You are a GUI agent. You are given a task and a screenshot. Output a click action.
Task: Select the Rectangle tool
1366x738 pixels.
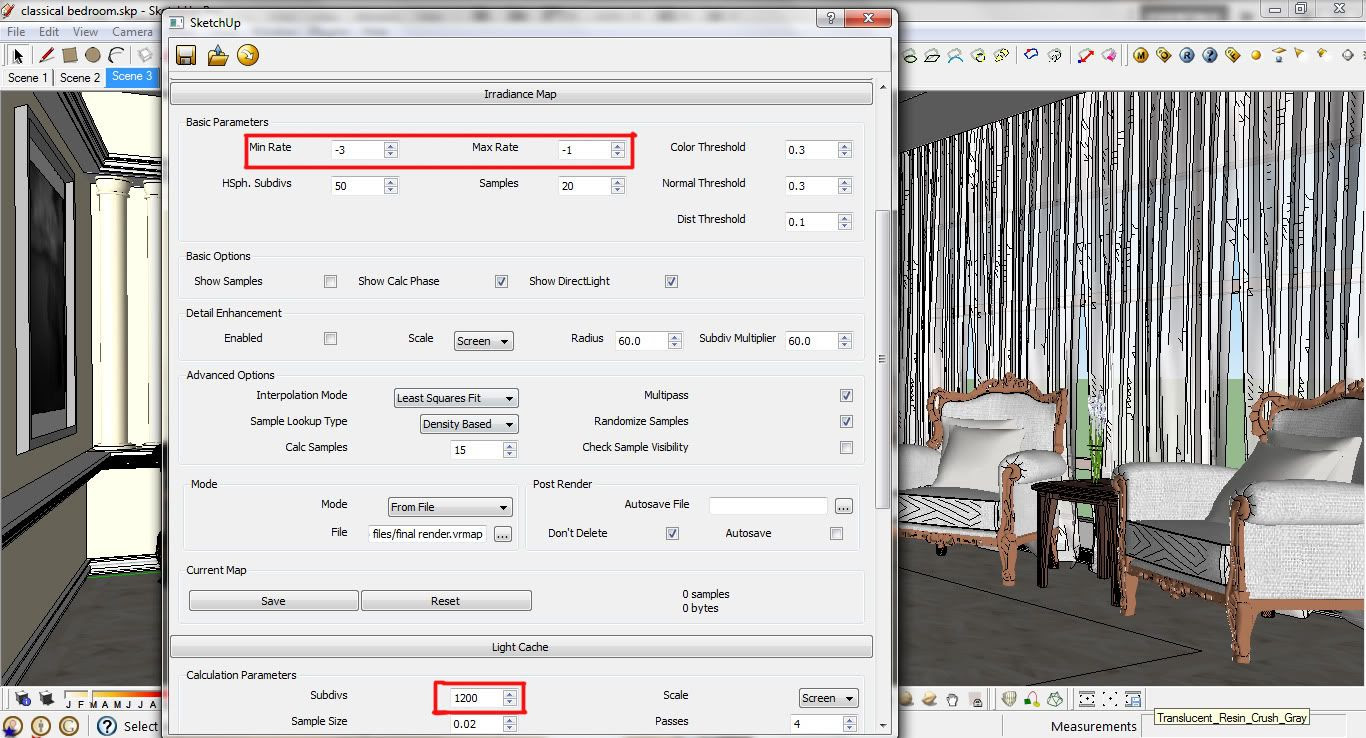(69, 56)
